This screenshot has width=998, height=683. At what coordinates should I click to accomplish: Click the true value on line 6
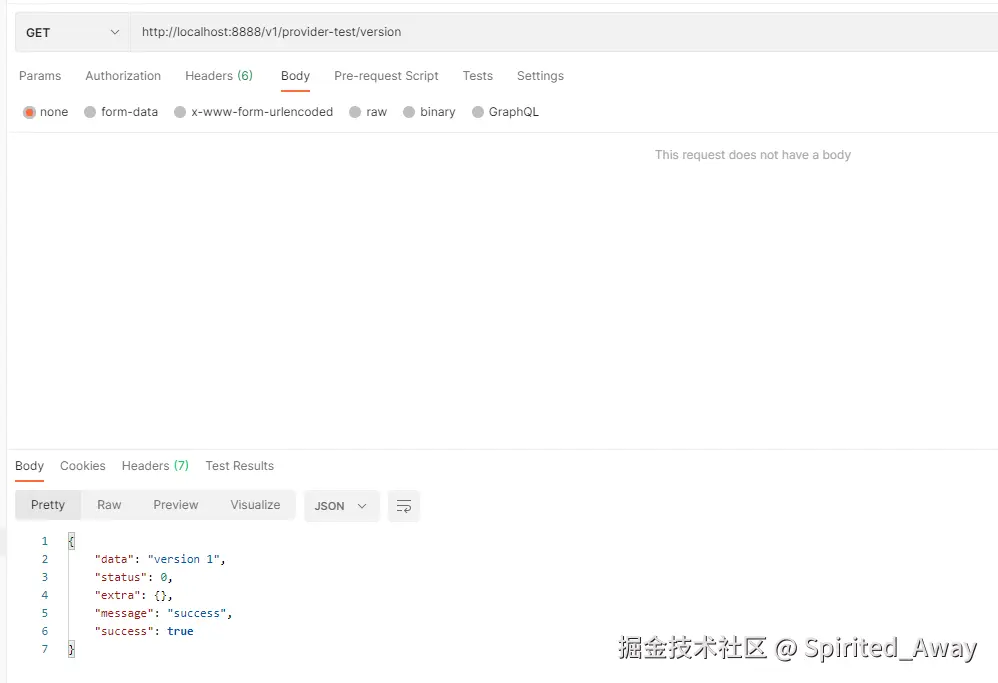click(x=180, y=631)
